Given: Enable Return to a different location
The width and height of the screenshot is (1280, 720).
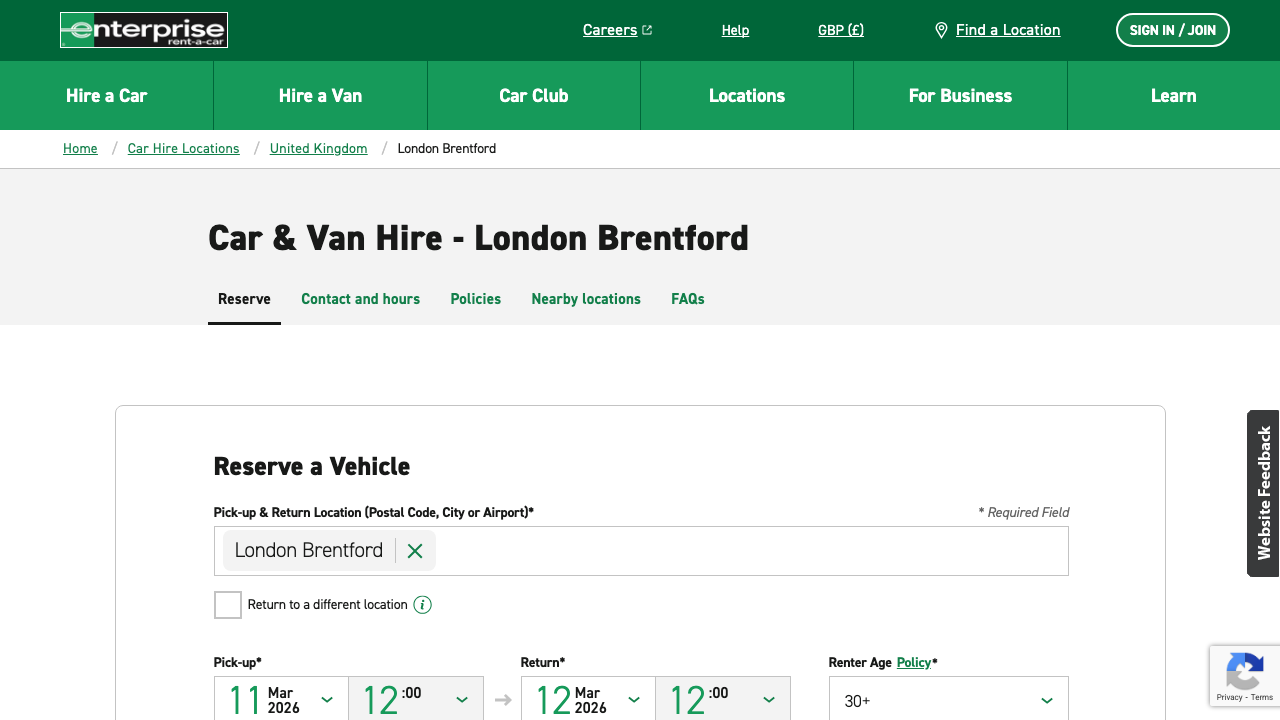Looking at the screenshot, I should click(227, 604).
